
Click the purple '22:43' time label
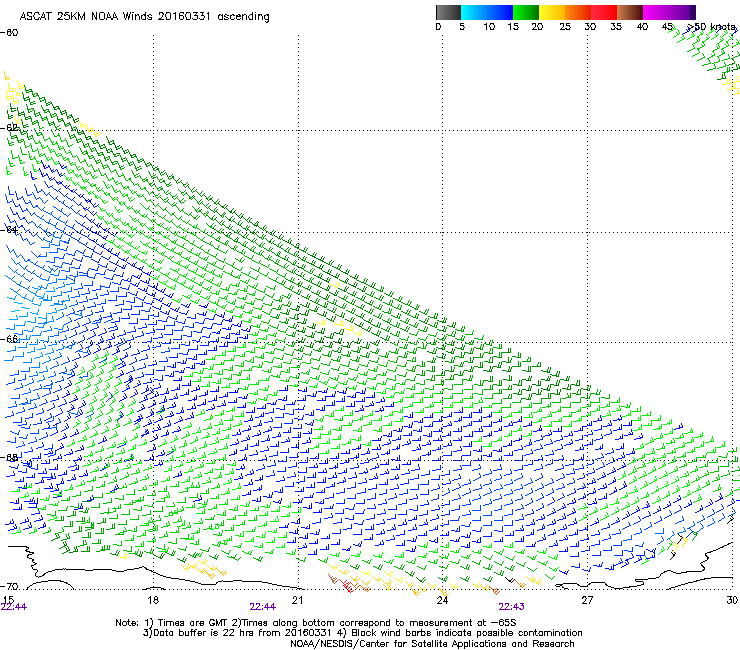point(512,607)
